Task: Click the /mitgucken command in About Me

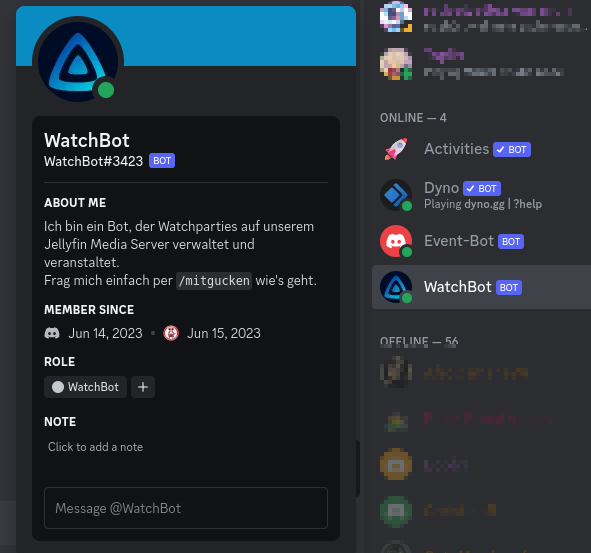Action: click(214, 281)
